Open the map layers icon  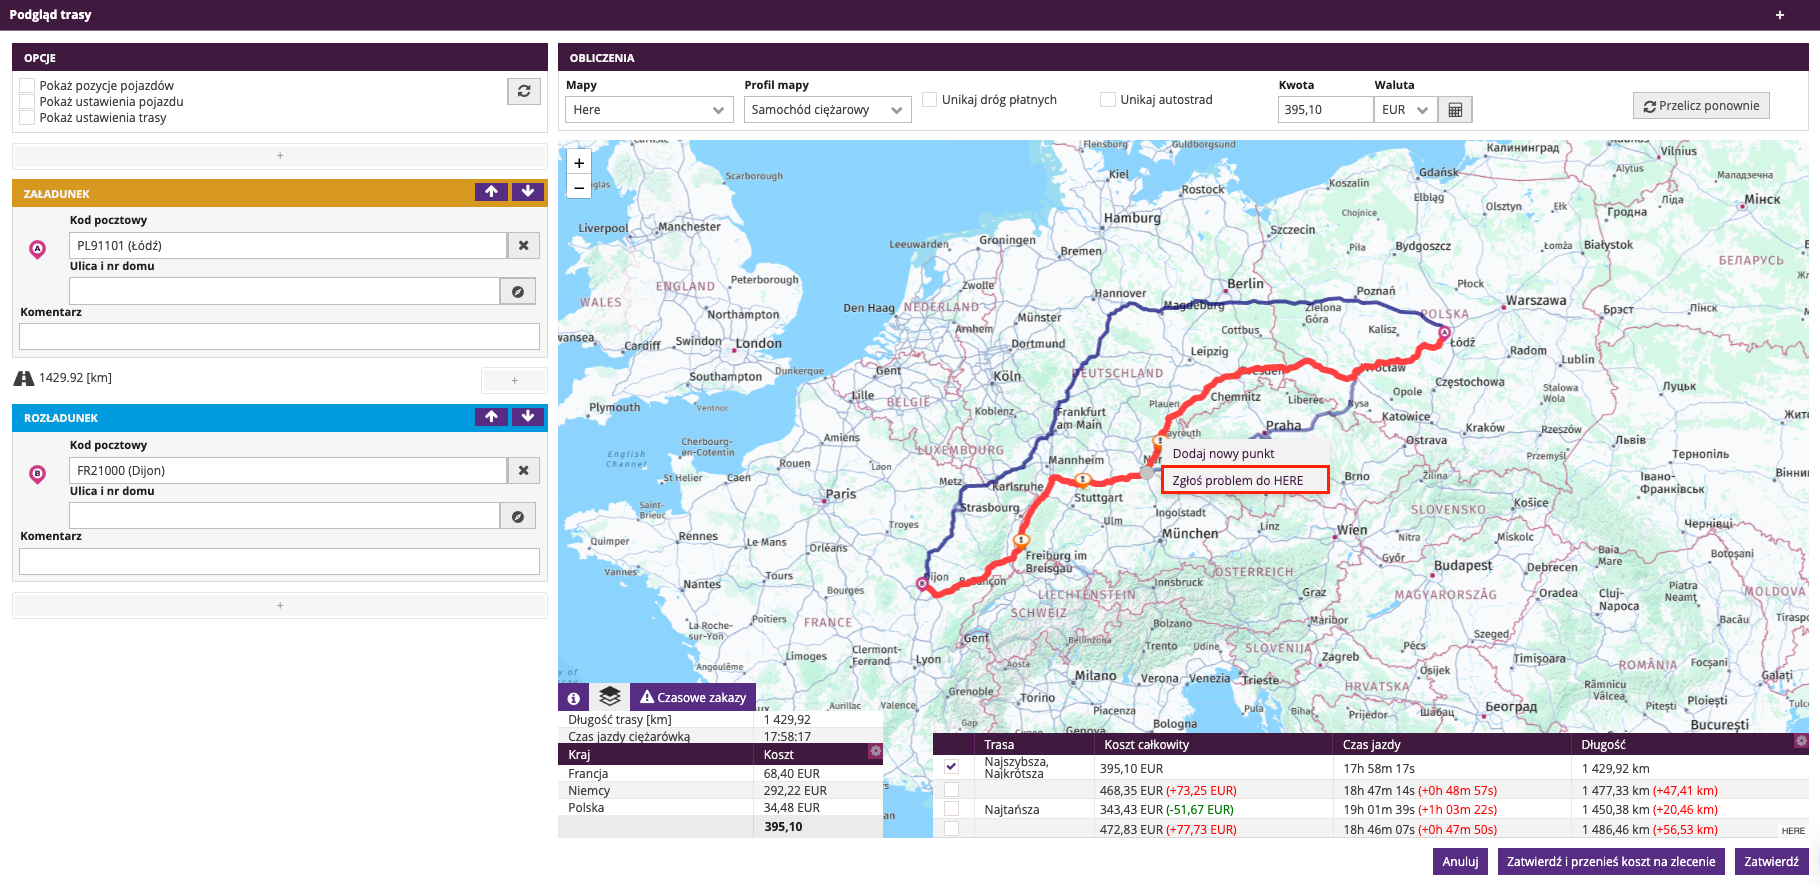pyautogui.click(x=609, y=697)
